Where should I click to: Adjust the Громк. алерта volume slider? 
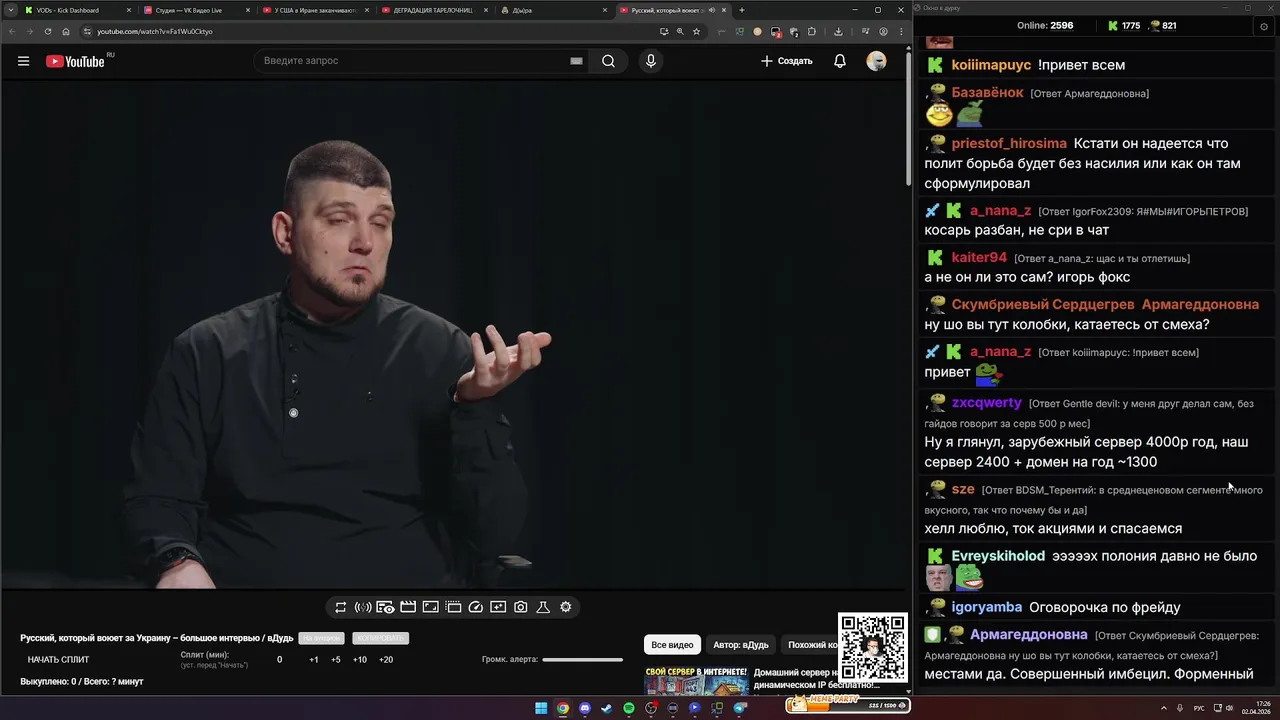[583, 660]
